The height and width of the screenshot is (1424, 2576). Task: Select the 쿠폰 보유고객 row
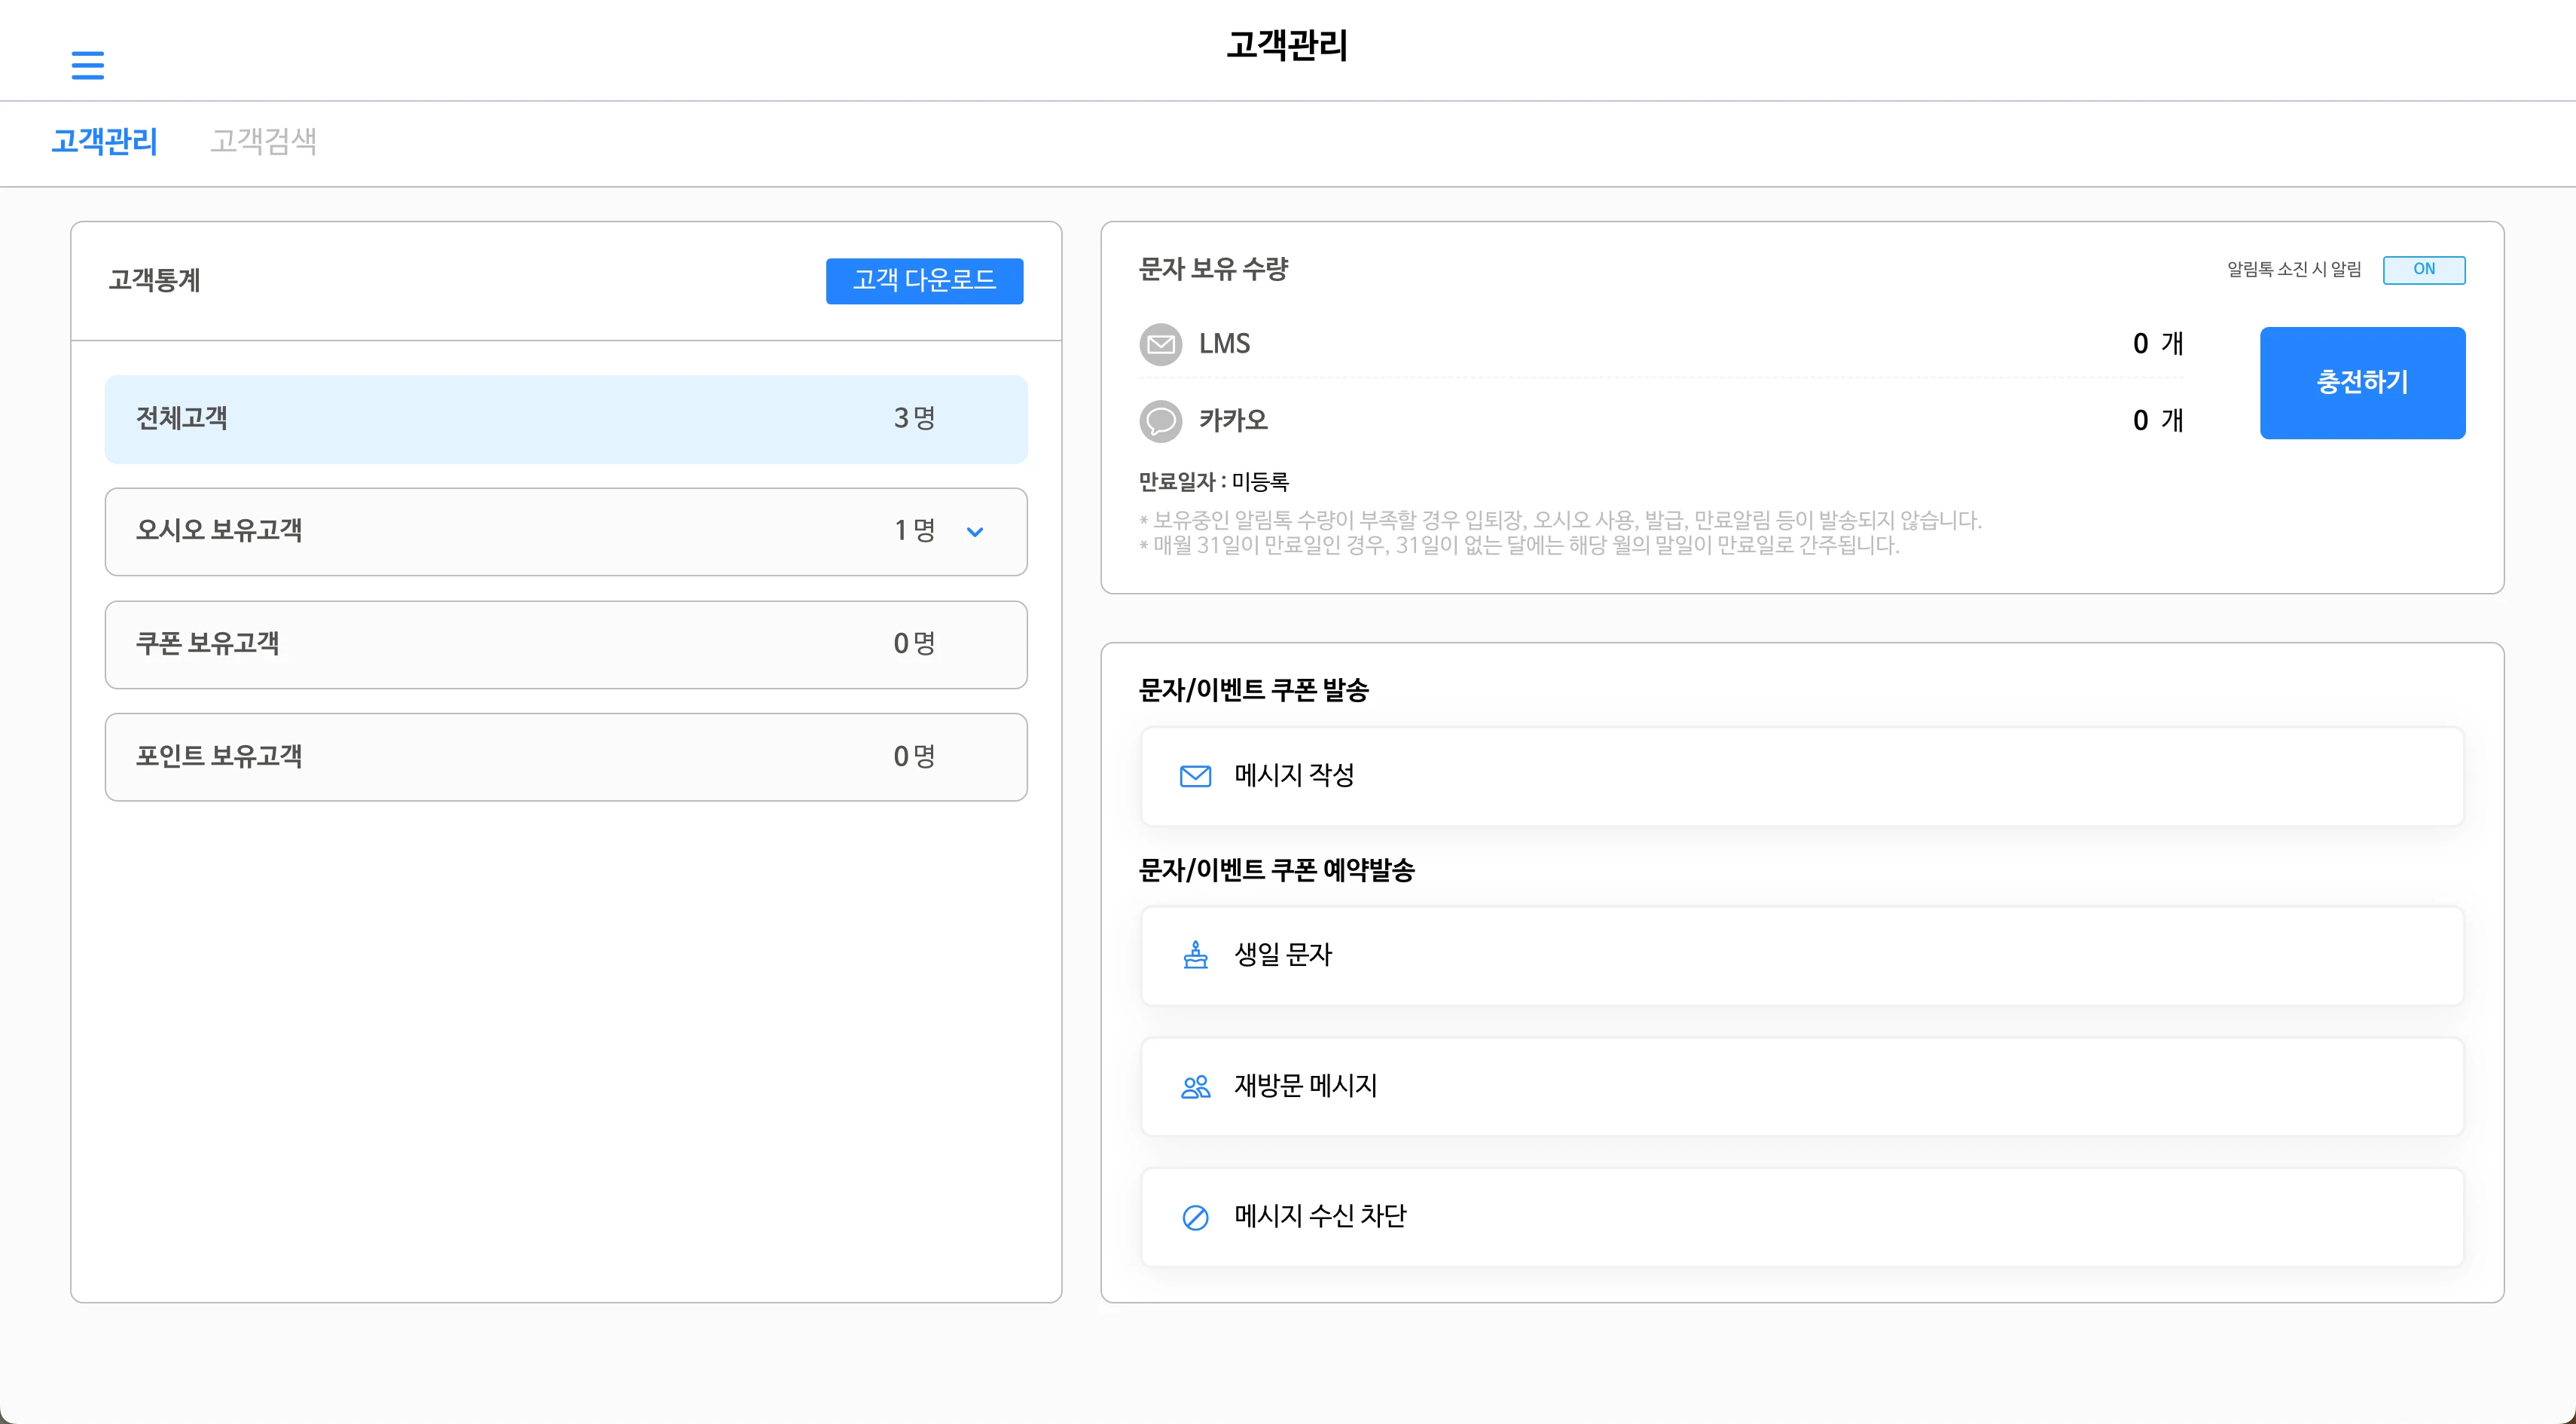(x=566, y=645)
